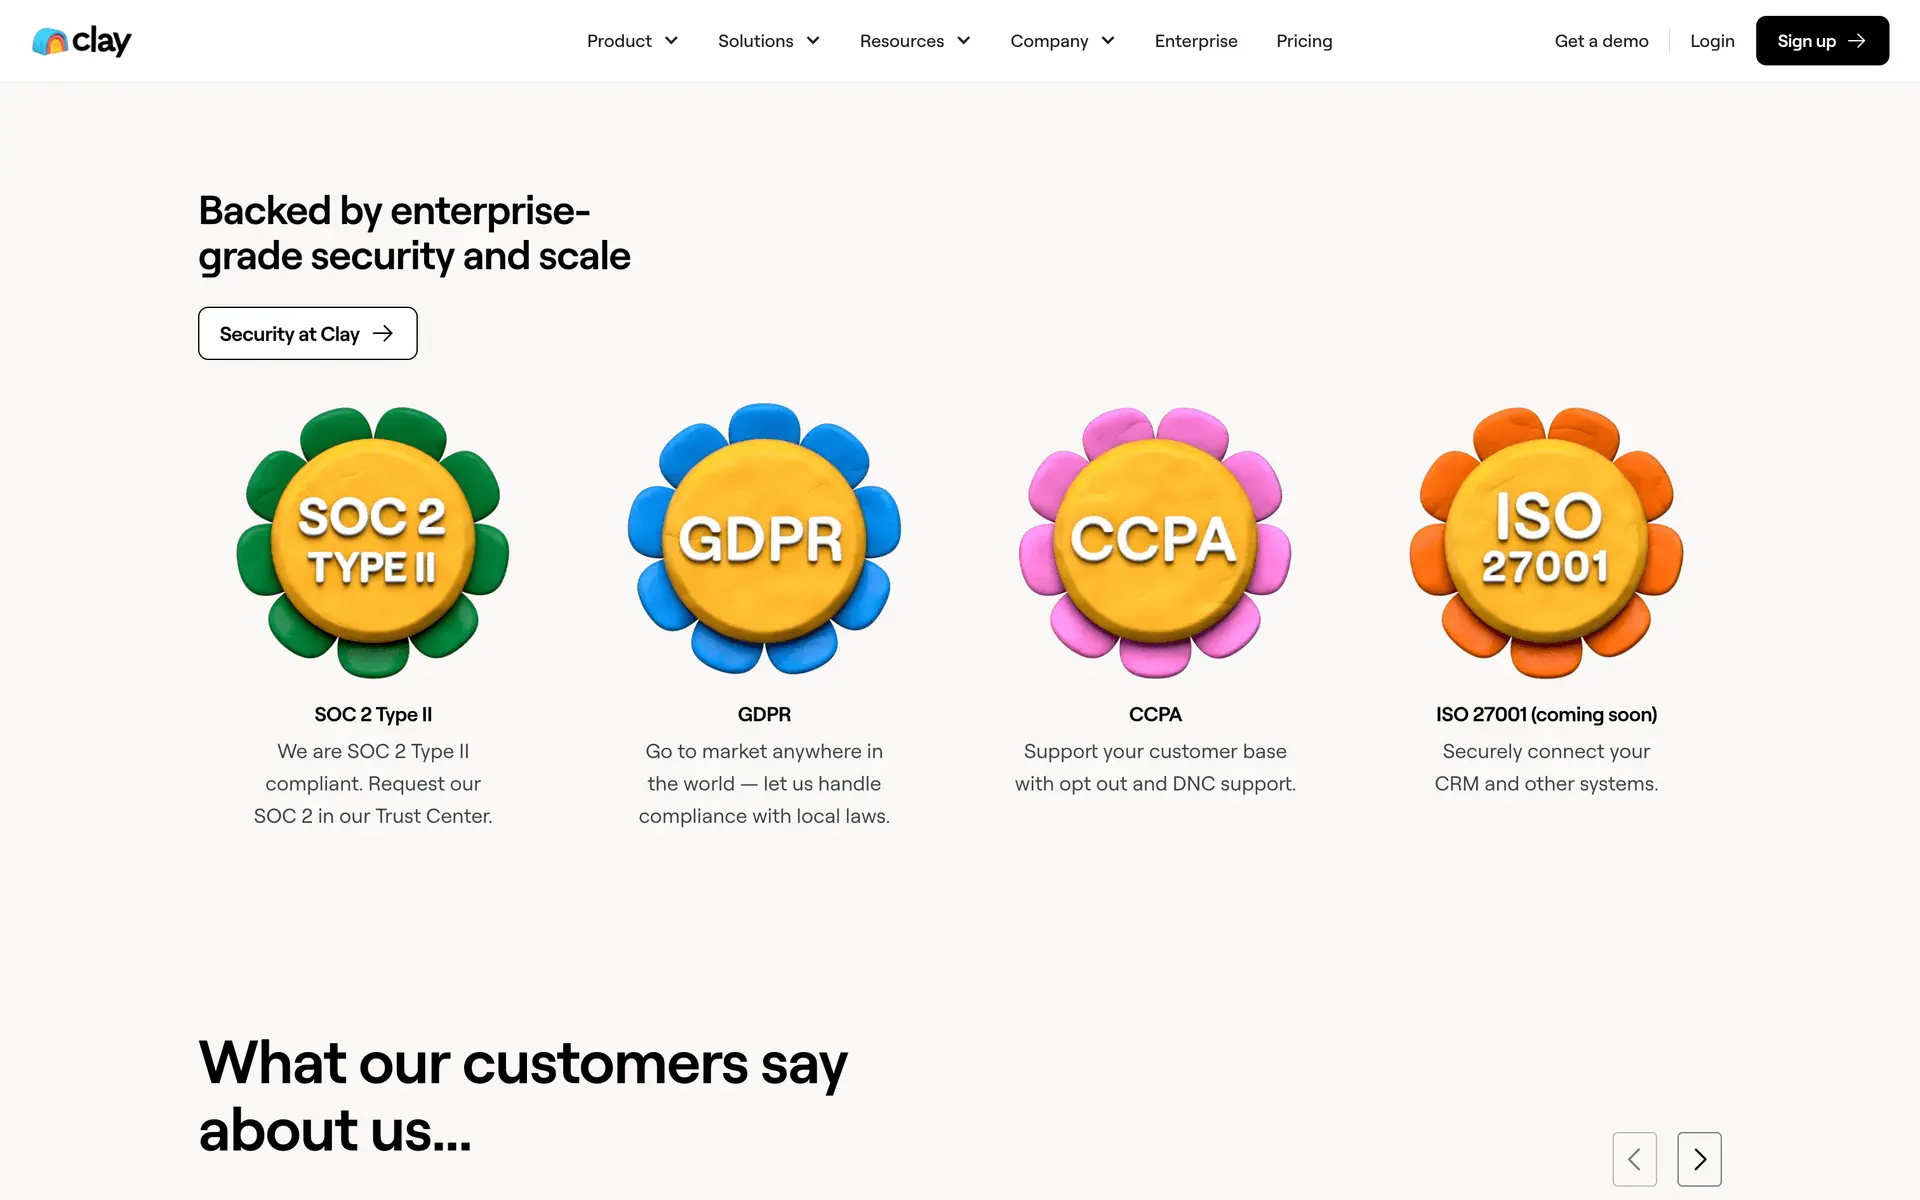The image size is (1920, 1200).
Task: Click the Security at Clay button
Action: click(307, 334)
